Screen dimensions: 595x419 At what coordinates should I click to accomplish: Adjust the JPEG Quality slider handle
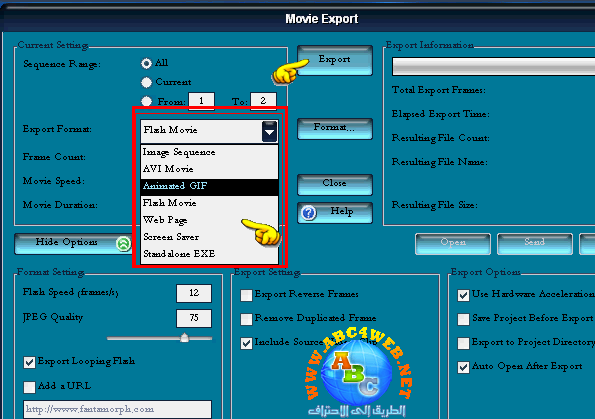[184, 337]
